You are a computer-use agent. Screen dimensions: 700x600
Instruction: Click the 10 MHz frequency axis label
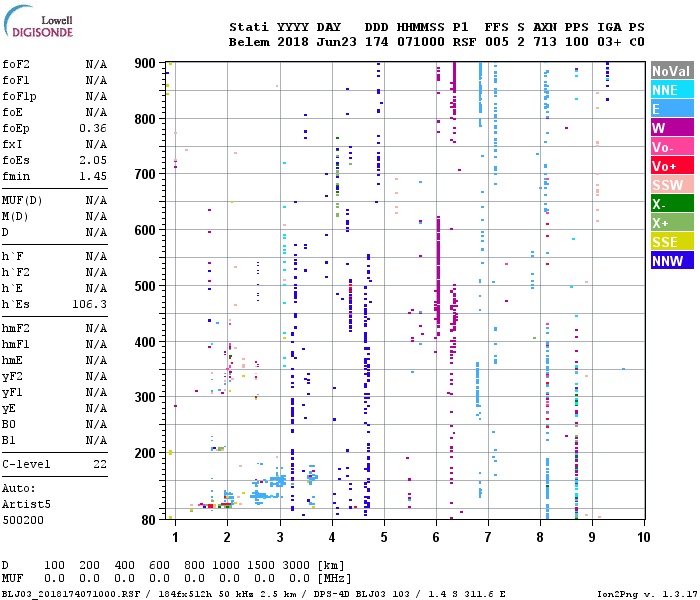[643, 537]
